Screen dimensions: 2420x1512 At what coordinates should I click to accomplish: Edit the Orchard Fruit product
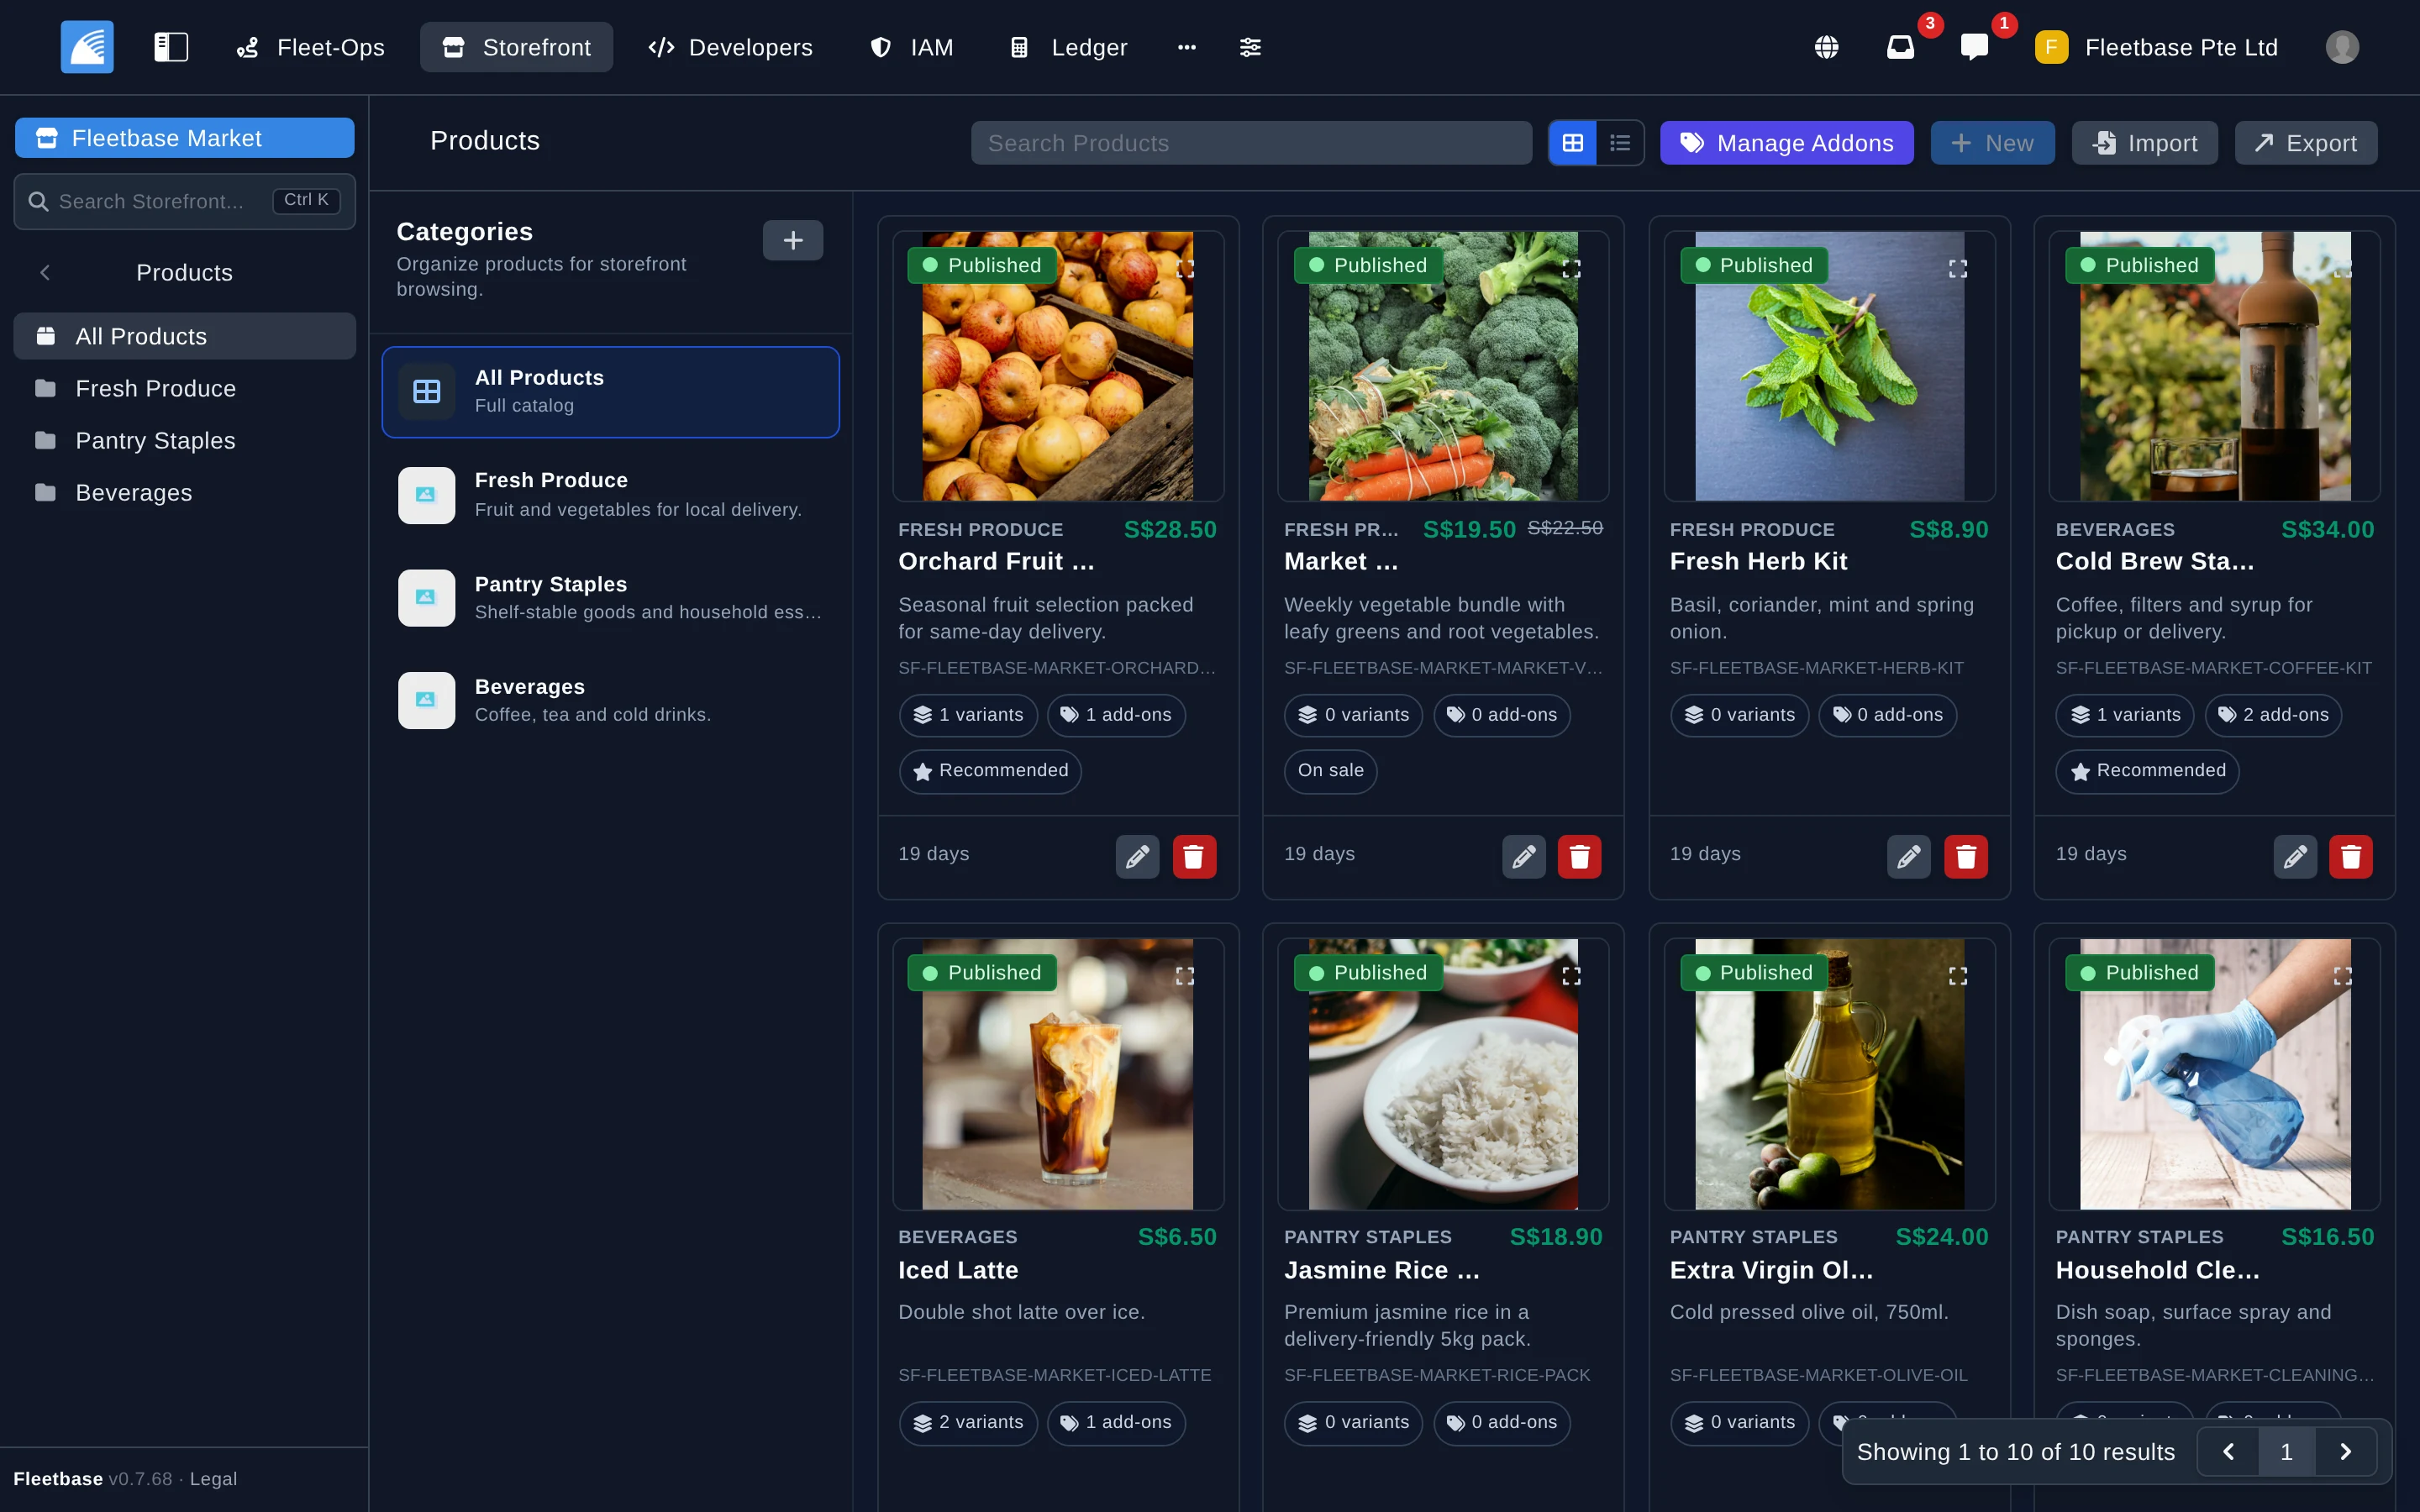coord(1137,856)
